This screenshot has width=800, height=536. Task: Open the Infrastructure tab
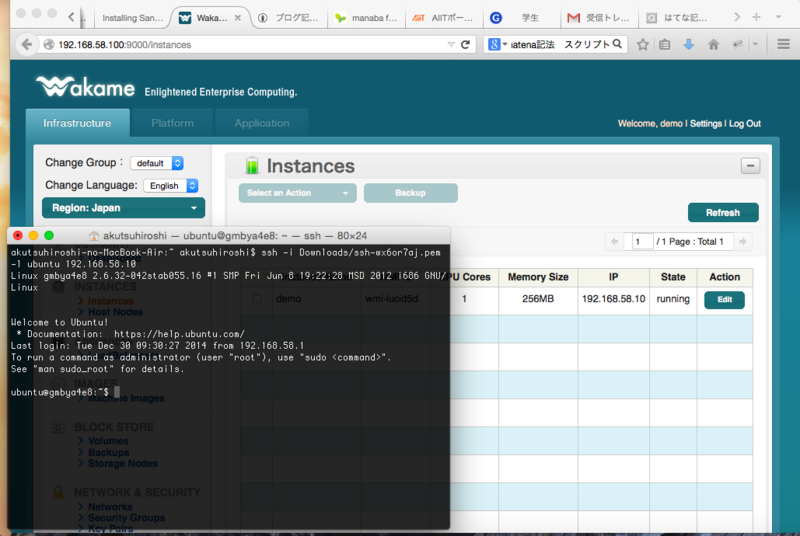click(x=78, y=123)
